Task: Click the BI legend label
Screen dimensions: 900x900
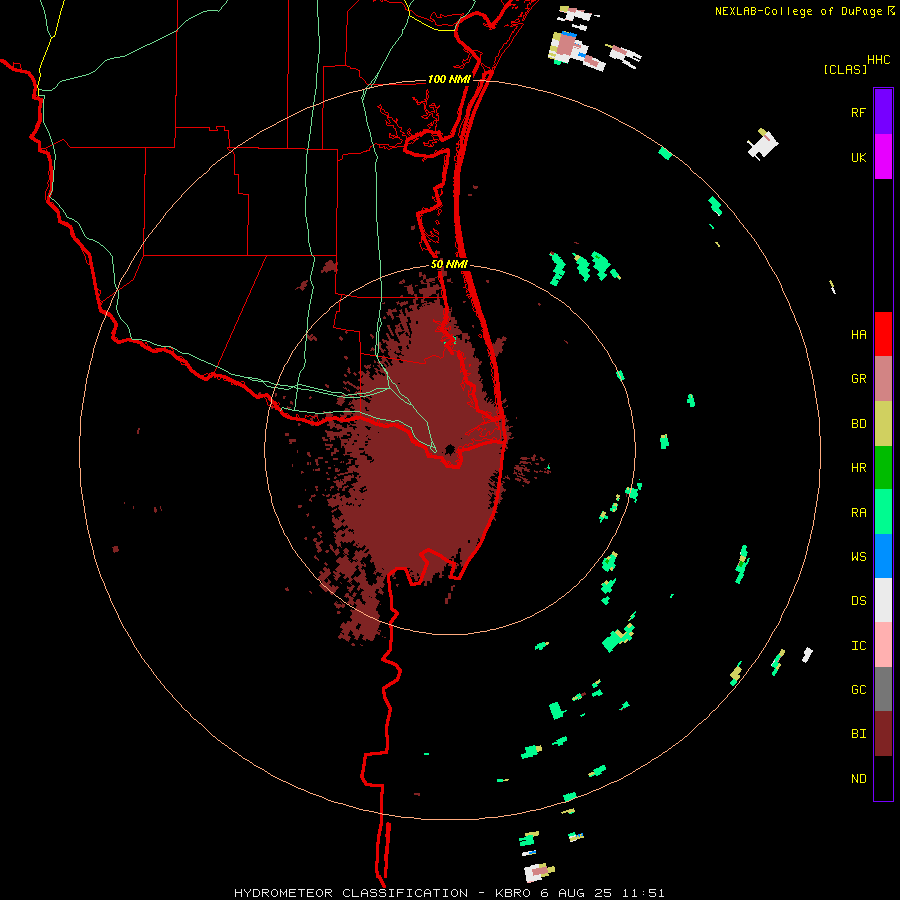Action: 858,734
